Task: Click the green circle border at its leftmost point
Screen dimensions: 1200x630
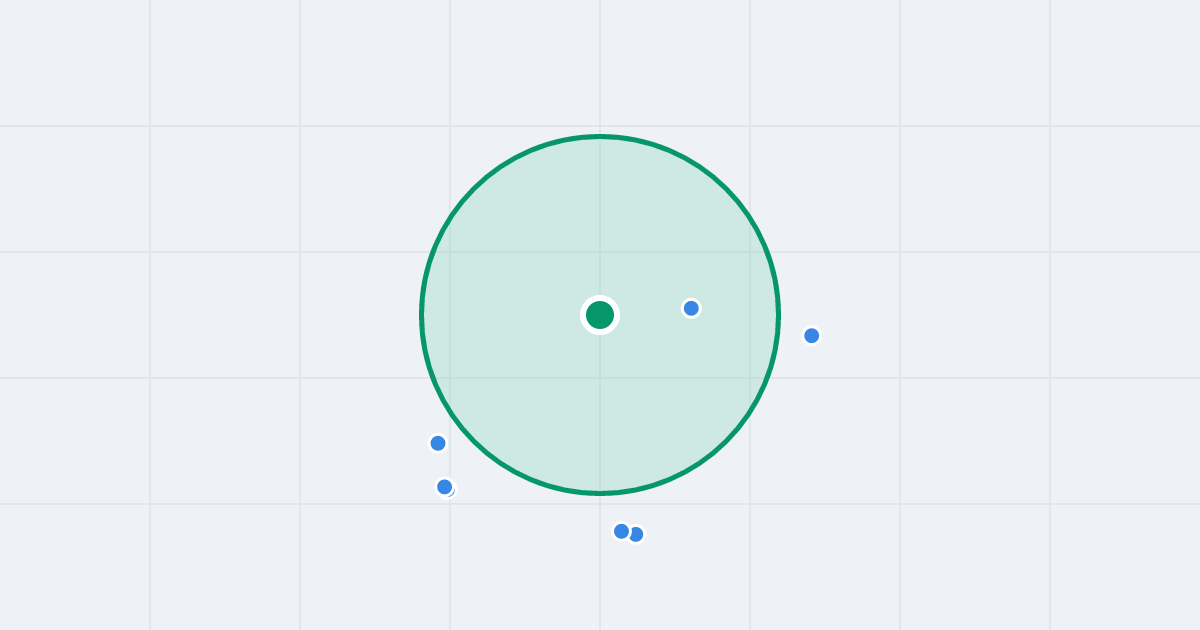Action: click(422, 315)
